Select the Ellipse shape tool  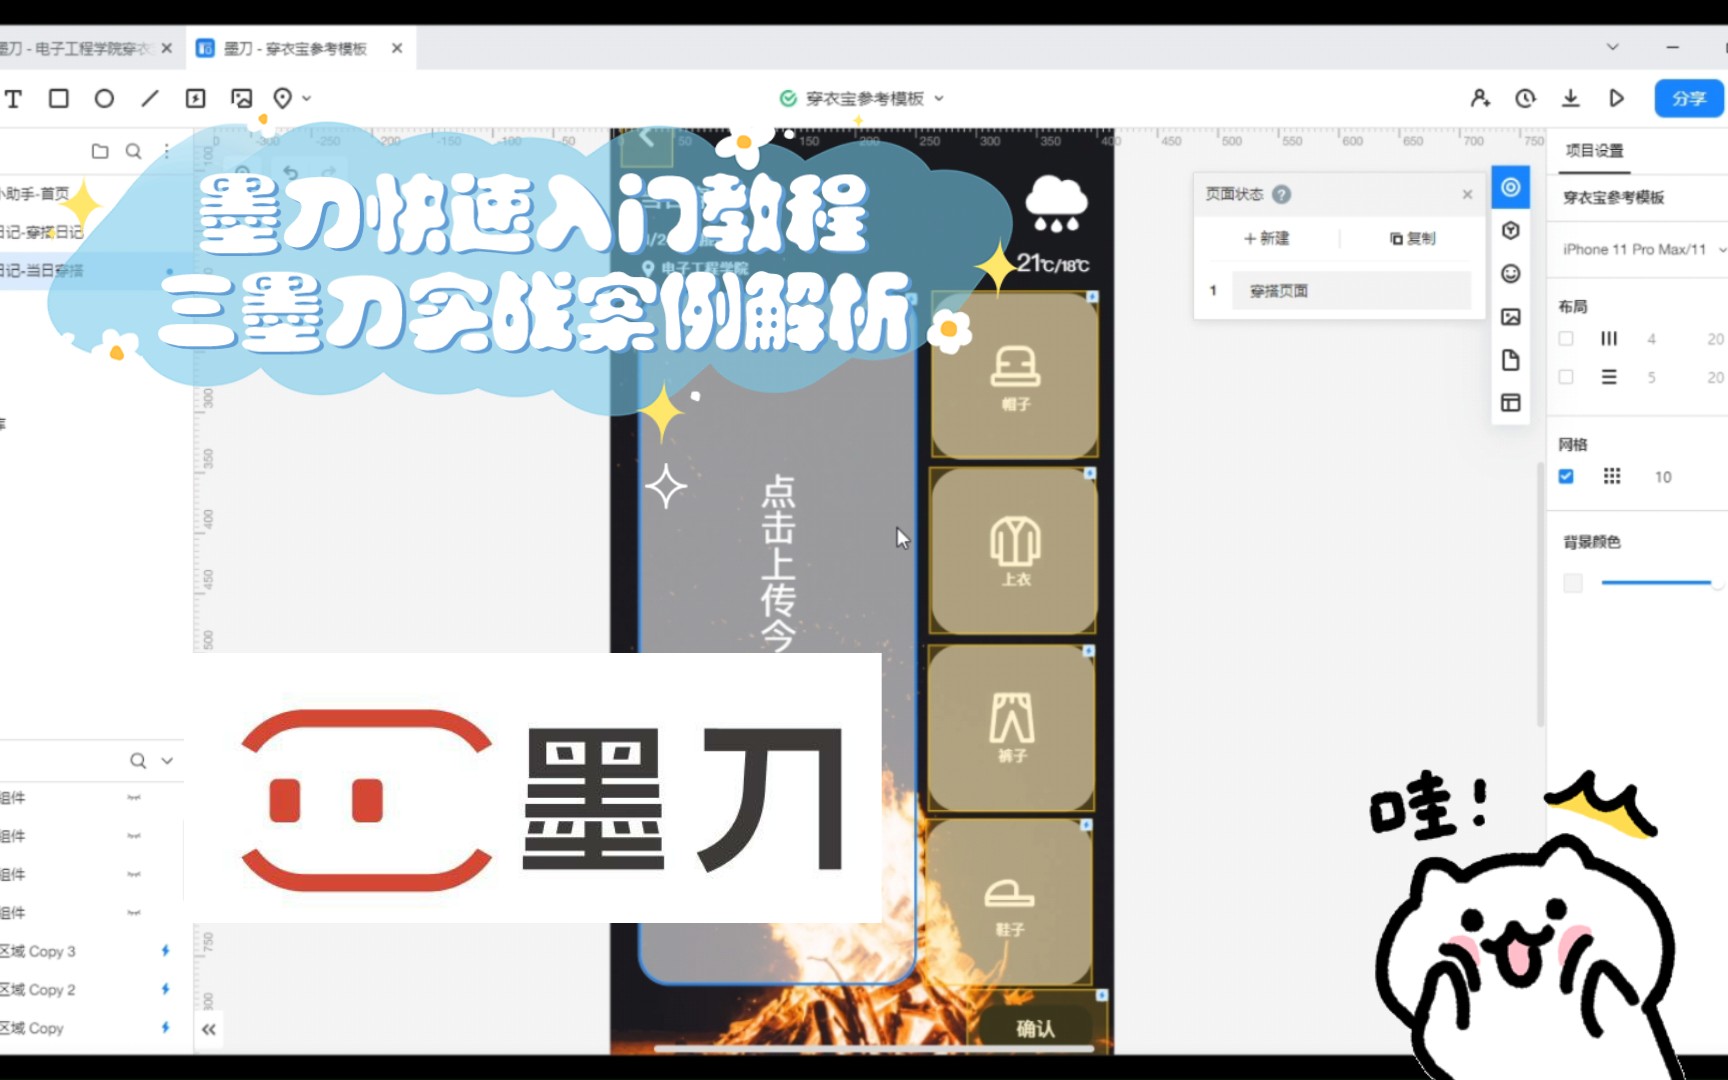(x=104, y=98)
